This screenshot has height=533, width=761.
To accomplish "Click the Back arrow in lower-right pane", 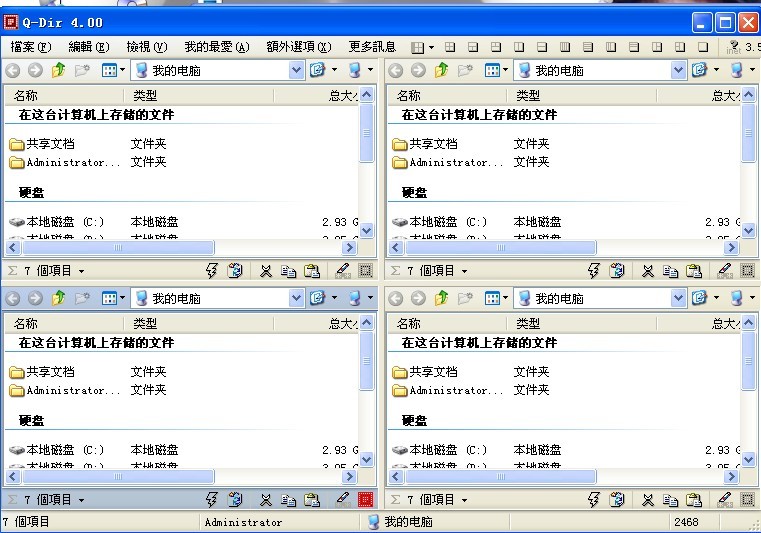I will click(396, 299).
